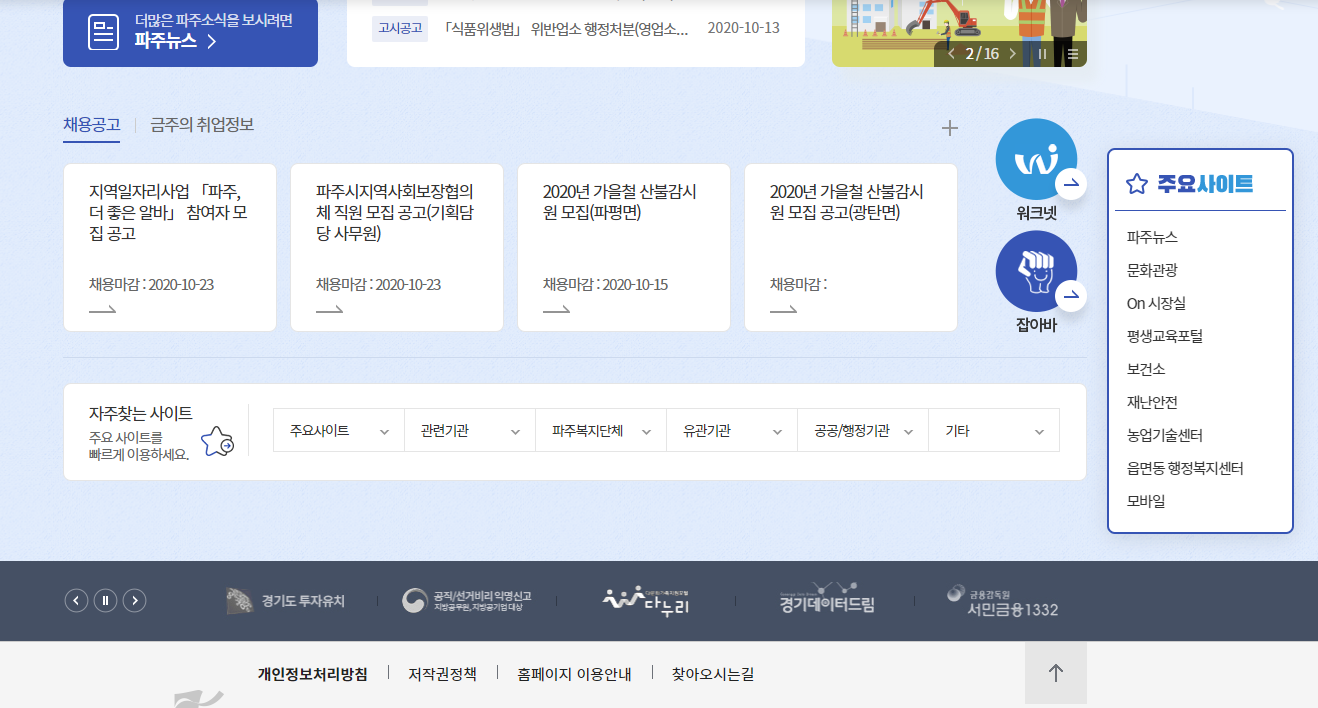Click arrow under 지역일자리사업 card

click(103, 310)
